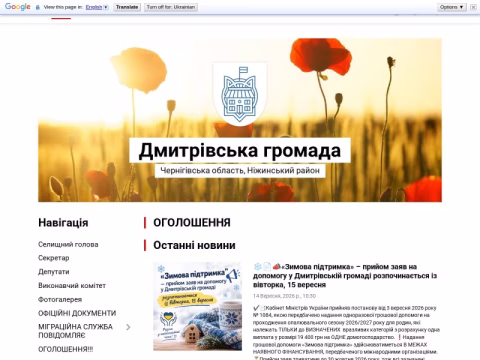Click Turn off for: Ukrainian button

[171, 7]
